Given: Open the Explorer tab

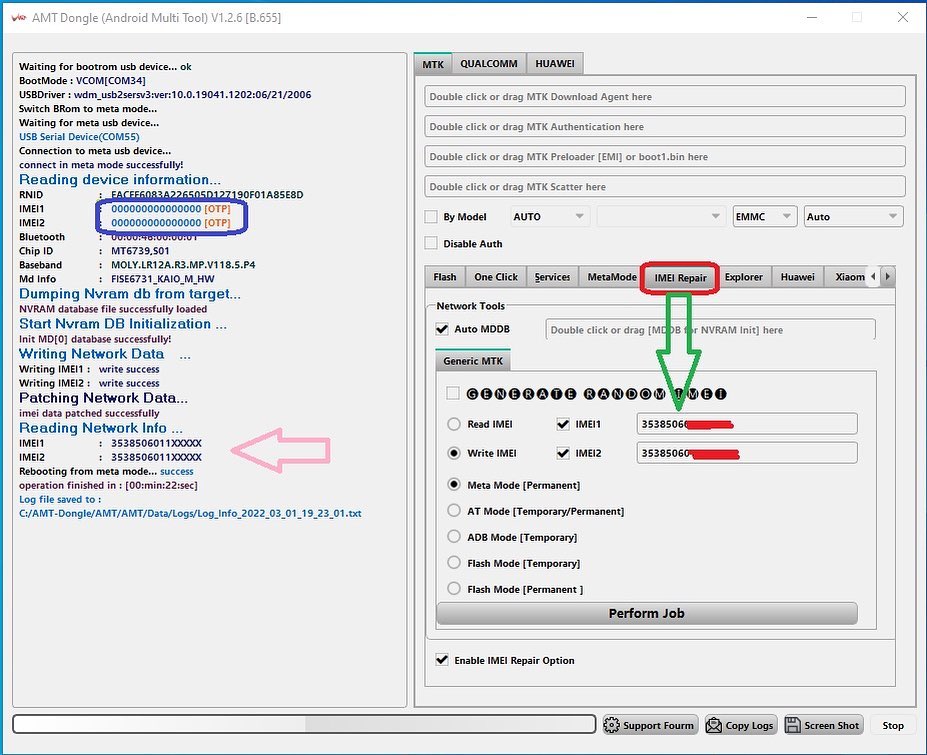Looking at the screenshot, I should click(743, 277).
